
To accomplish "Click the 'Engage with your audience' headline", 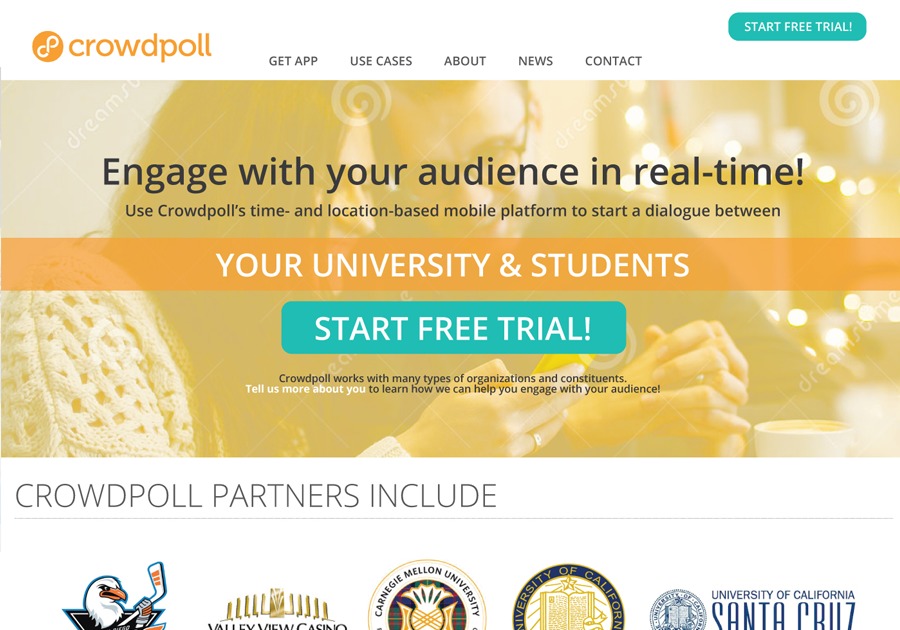I will pos(453,172).
